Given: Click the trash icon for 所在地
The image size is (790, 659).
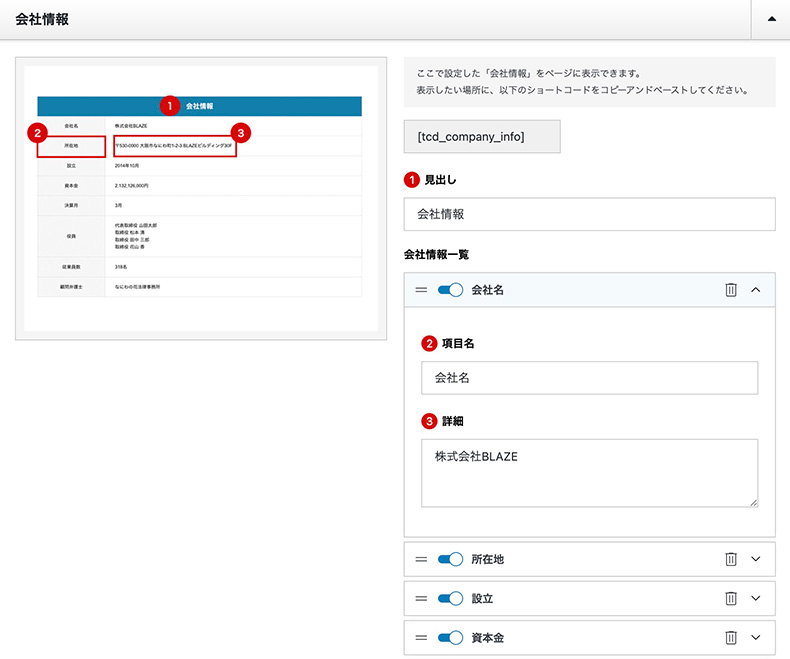Looking at the screenshot, I should [731, 559].
